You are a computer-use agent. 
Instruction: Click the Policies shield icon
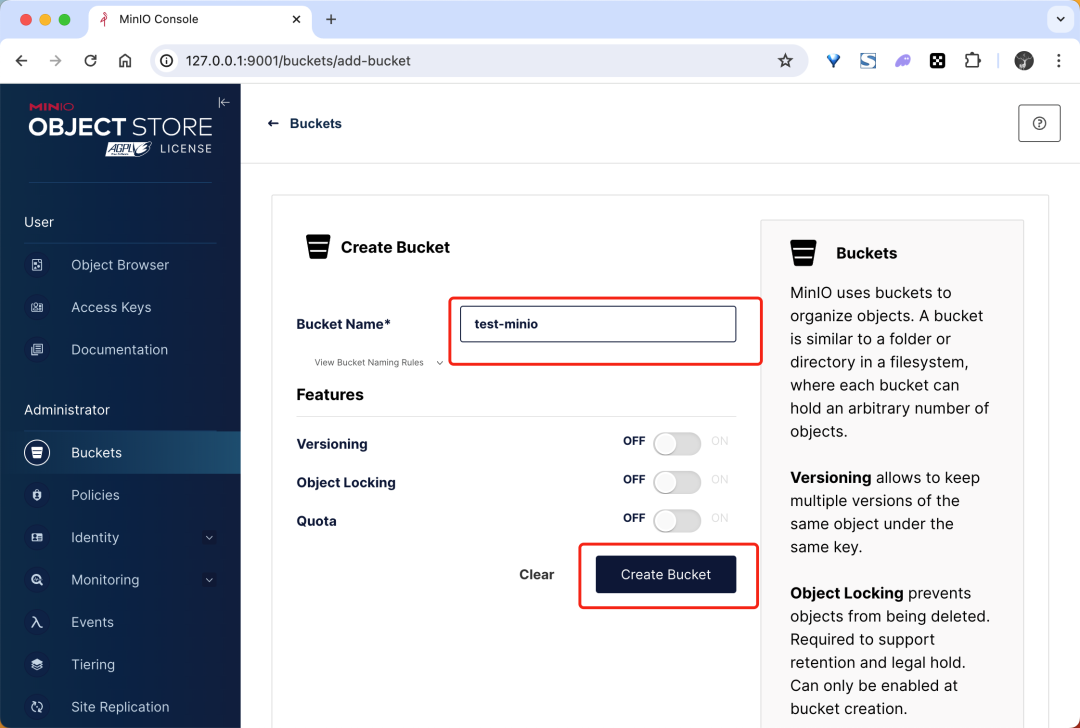[37, 495]
